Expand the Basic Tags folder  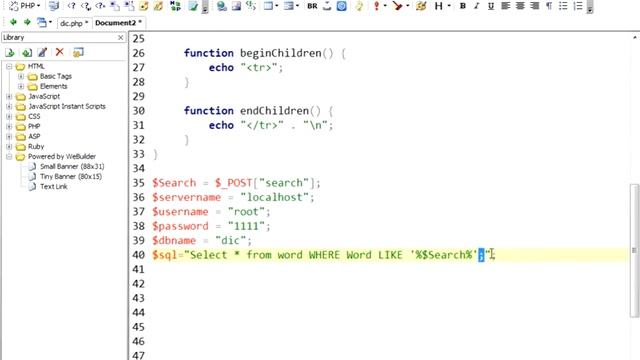tap(21, 76)
